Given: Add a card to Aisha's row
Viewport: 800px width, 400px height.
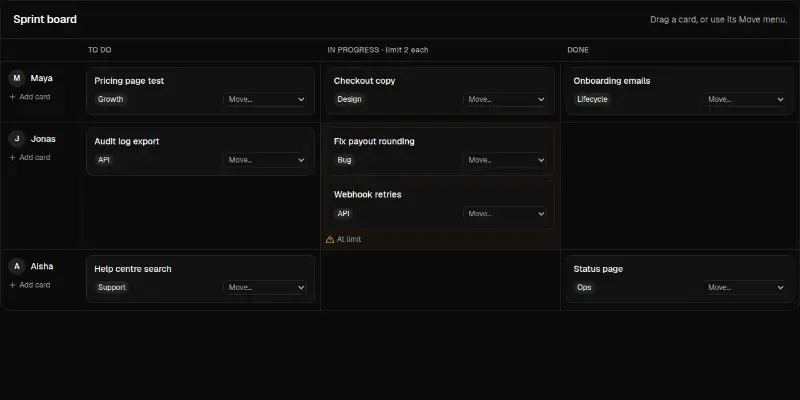Looking at the screenshot, I should tap(30, 285).
